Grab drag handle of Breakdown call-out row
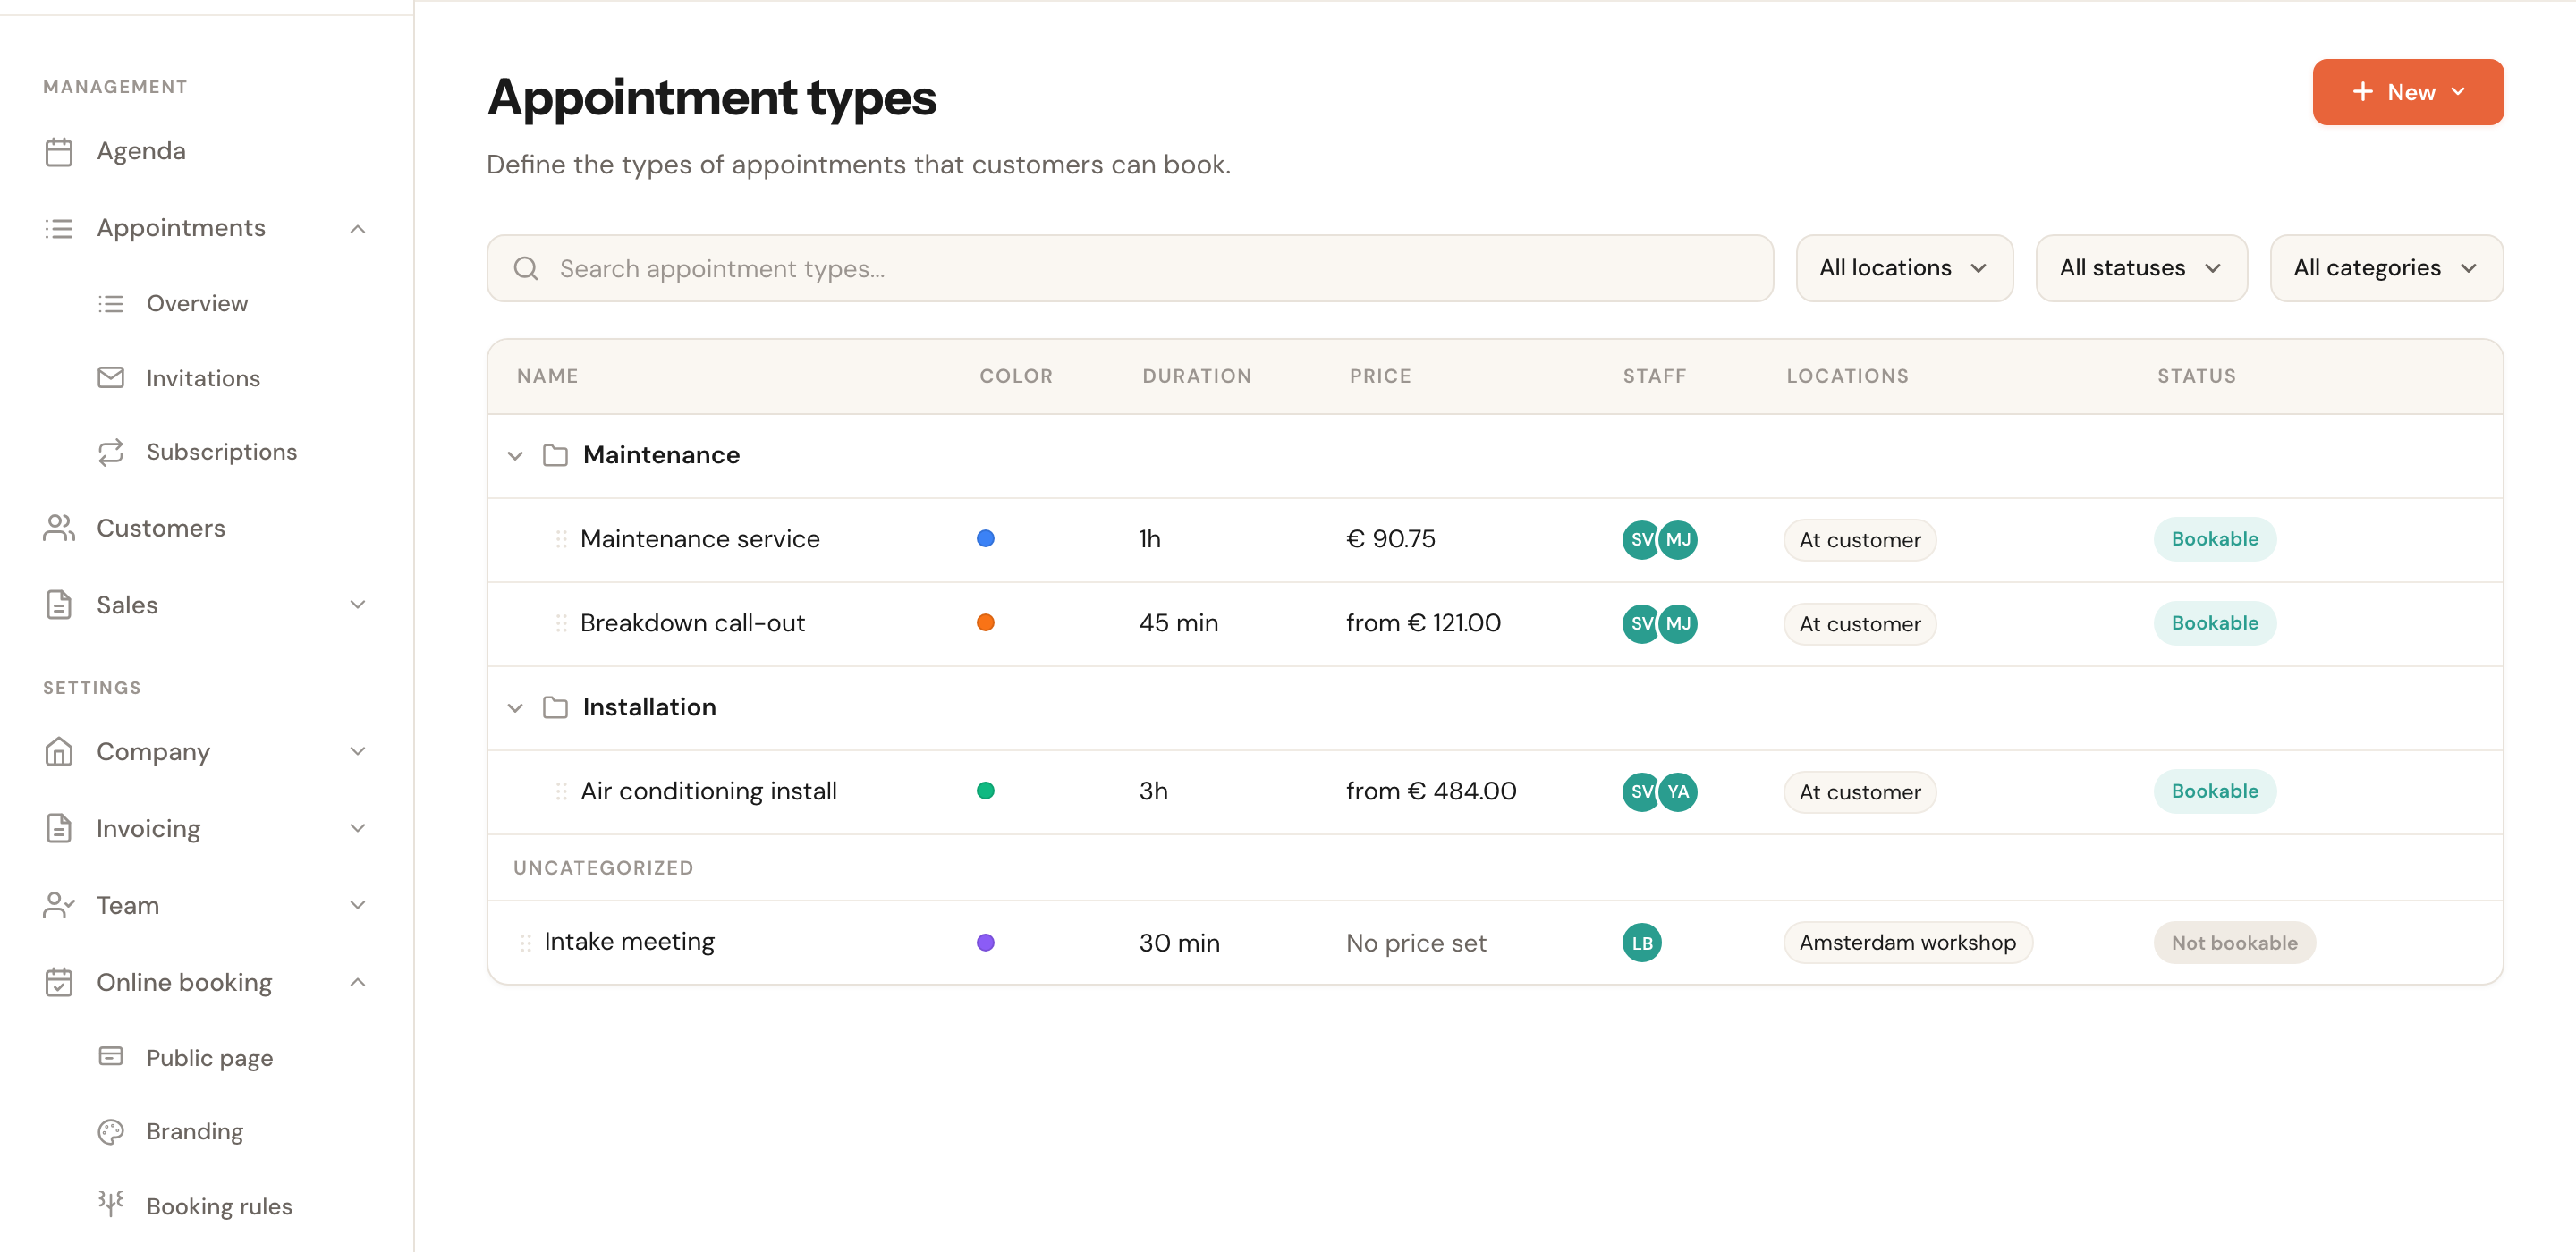 (561, 623)
